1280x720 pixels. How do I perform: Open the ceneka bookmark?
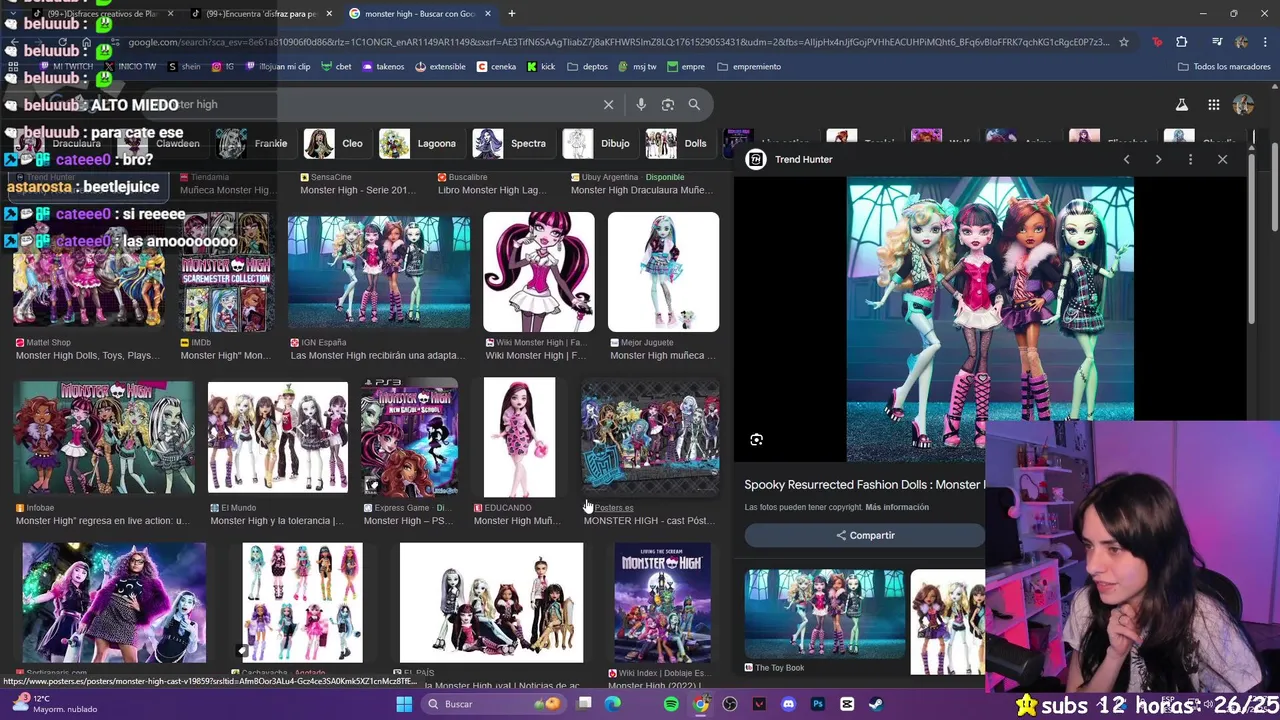(497, 67)
